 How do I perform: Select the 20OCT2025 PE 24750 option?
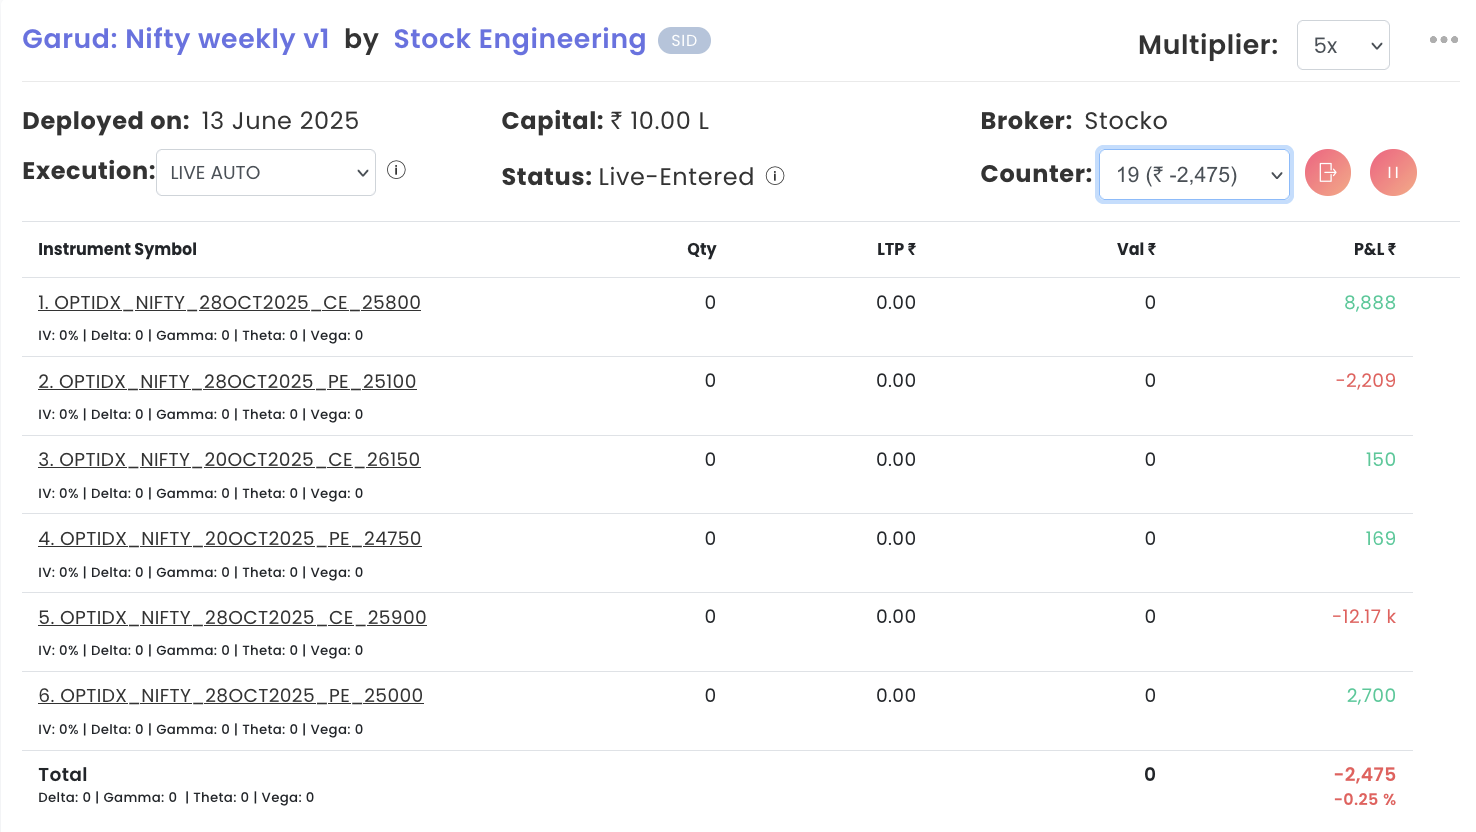pyautogui.click(x=229, y=538)
